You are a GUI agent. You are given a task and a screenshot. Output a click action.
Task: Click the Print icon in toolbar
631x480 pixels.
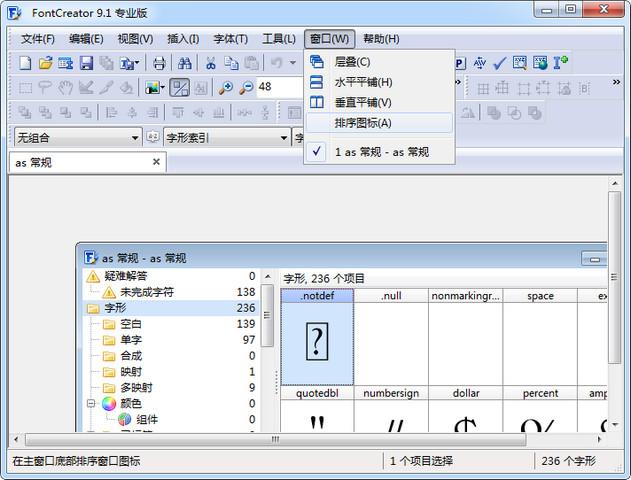pyautogui.click(x=159, y=63)
